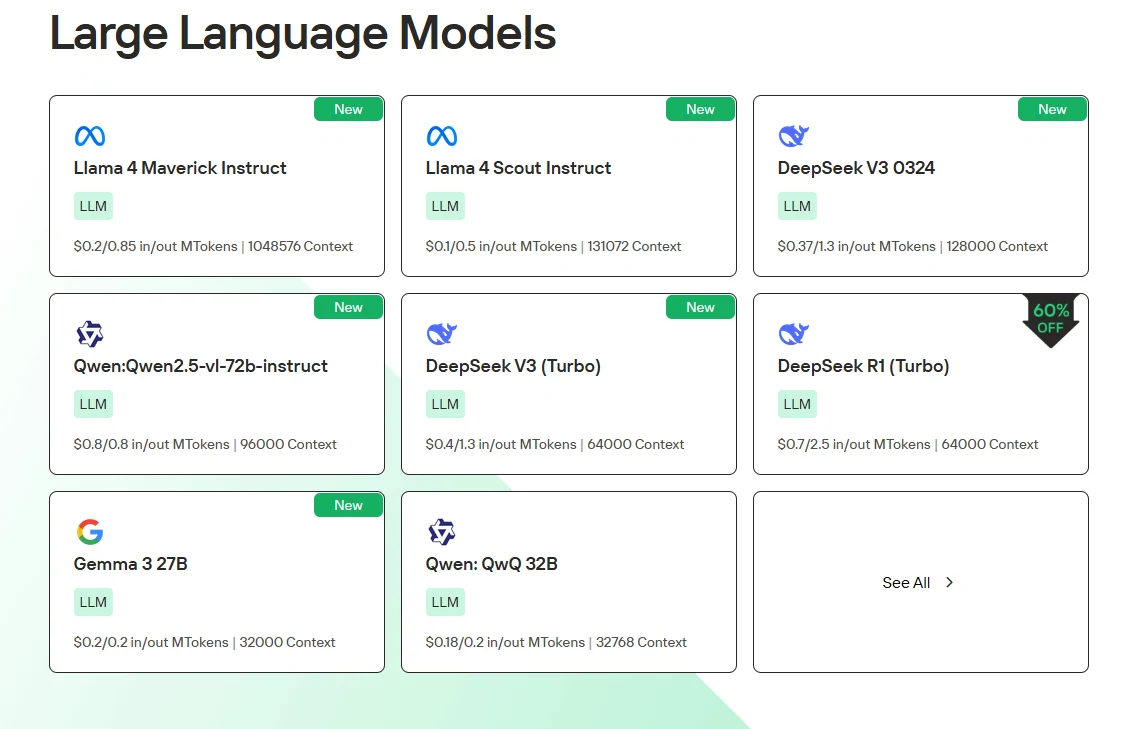Click the '$0.7/2.5 in/out MTokens' pricing text
The width and height of the screenshot is (1144, 729).
(854, 444)
